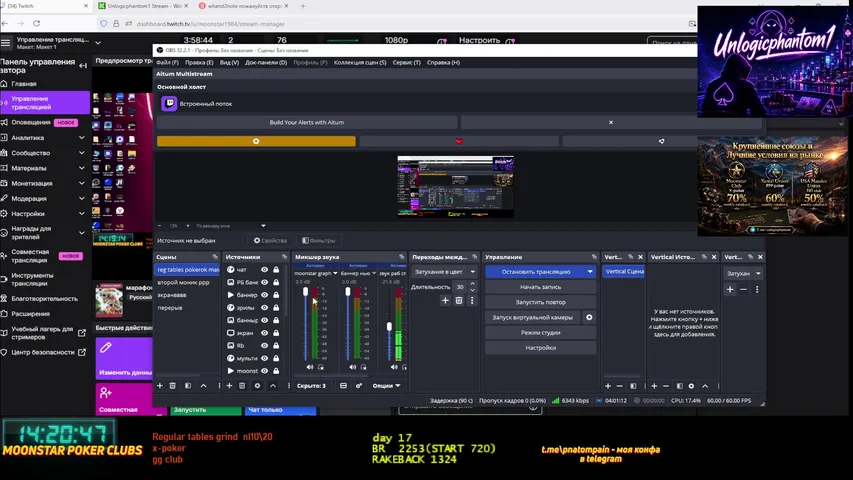Image resolution: width=853 pixels, height=480 pixels.
Task: Add a vertical scene with the plus icon
Action: [608, 386]
